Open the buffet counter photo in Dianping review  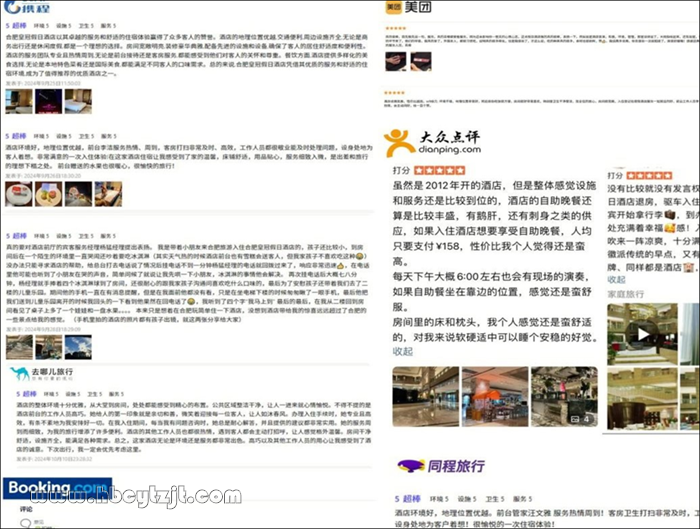(x=495, y=397)
